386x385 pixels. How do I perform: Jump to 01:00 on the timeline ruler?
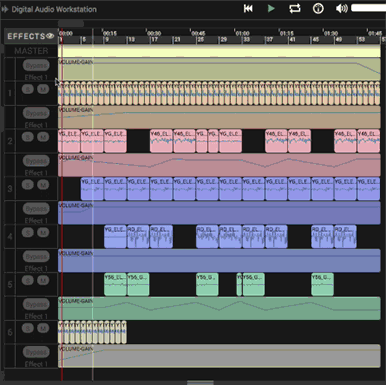click(242, 33)
